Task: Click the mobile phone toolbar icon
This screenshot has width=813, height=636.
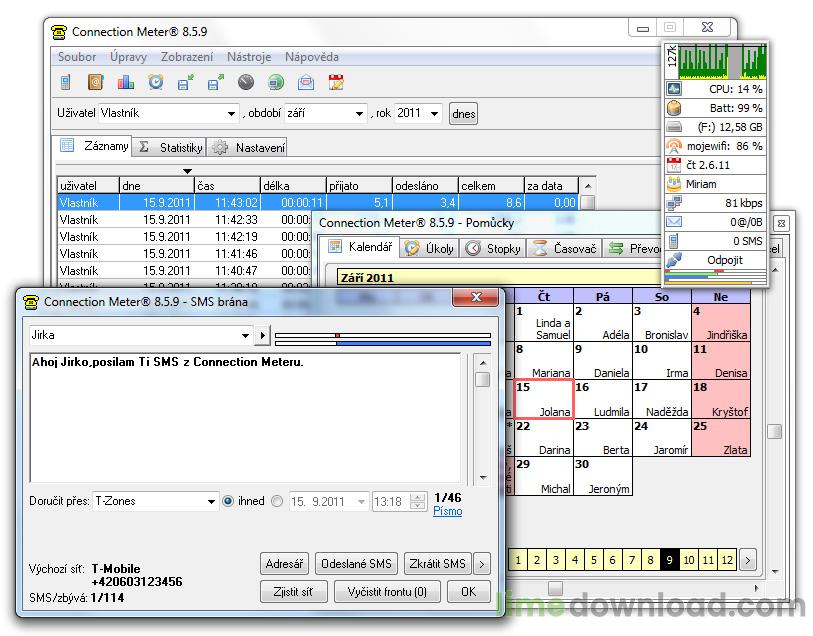Action: coord(65,83)
